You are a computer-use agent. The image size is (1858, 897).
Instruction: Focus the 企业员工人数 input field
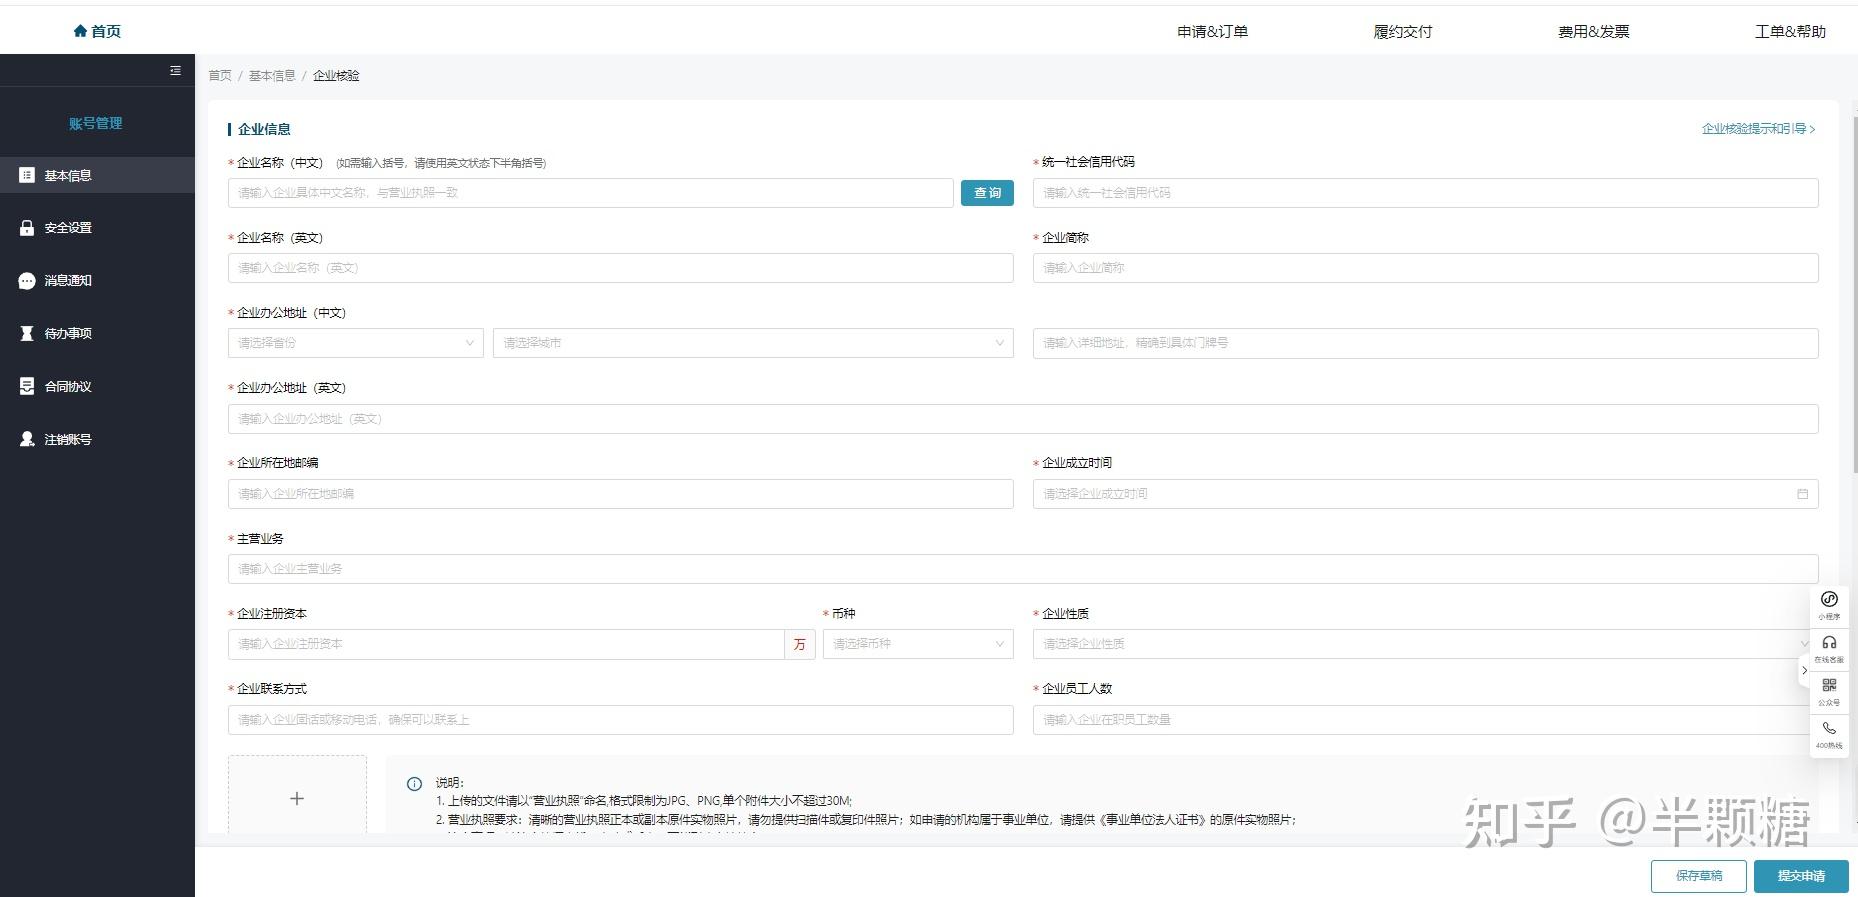[x=1422, y=720]
